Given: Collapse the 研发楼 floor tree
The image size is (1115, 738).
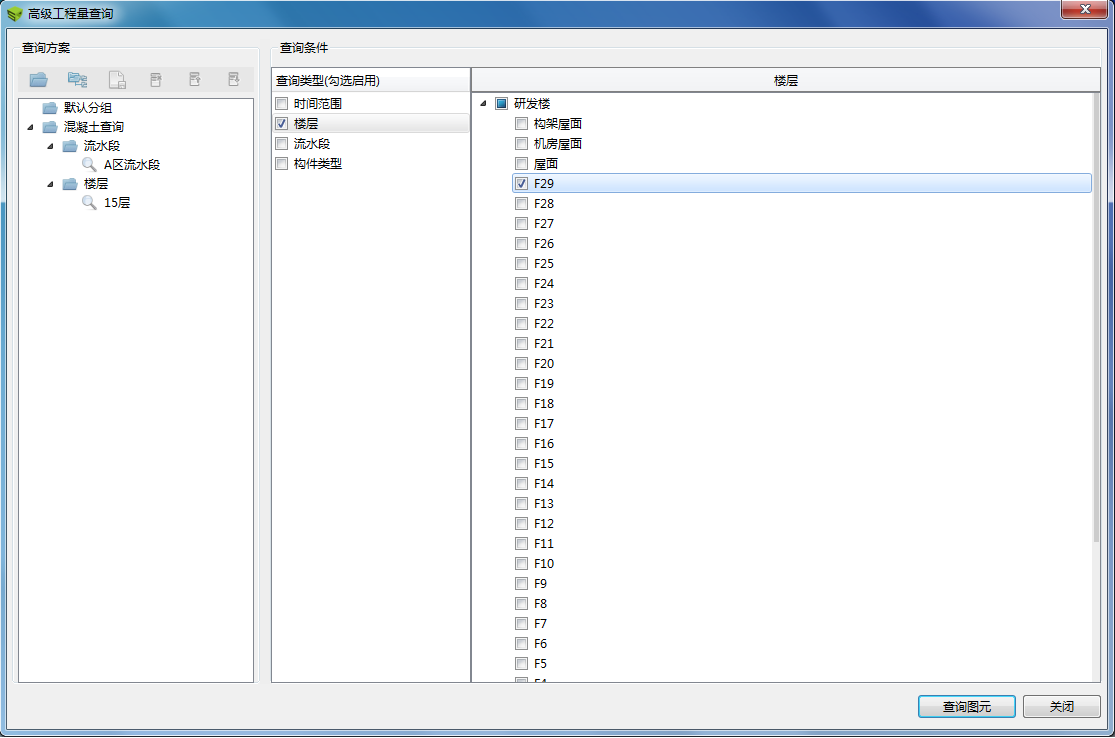Looking at the screenshot, I should coord(484,104).
